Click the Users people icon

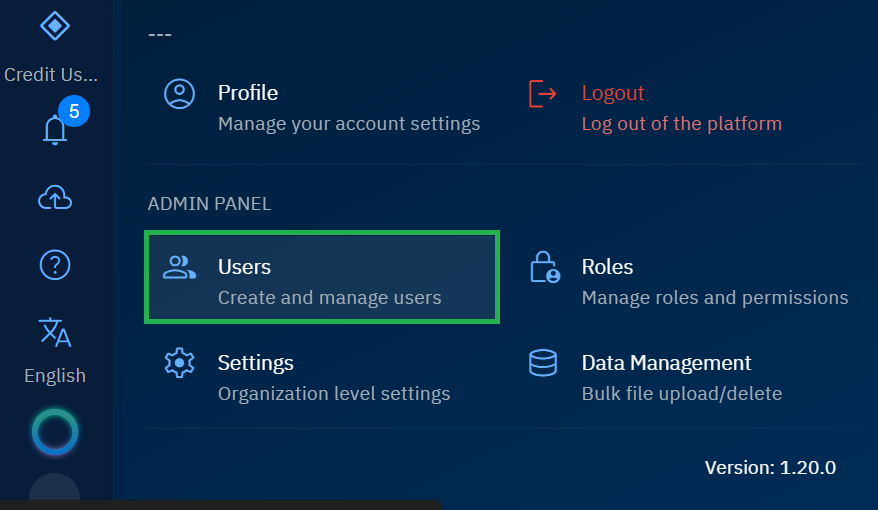(x=179, y=267)
